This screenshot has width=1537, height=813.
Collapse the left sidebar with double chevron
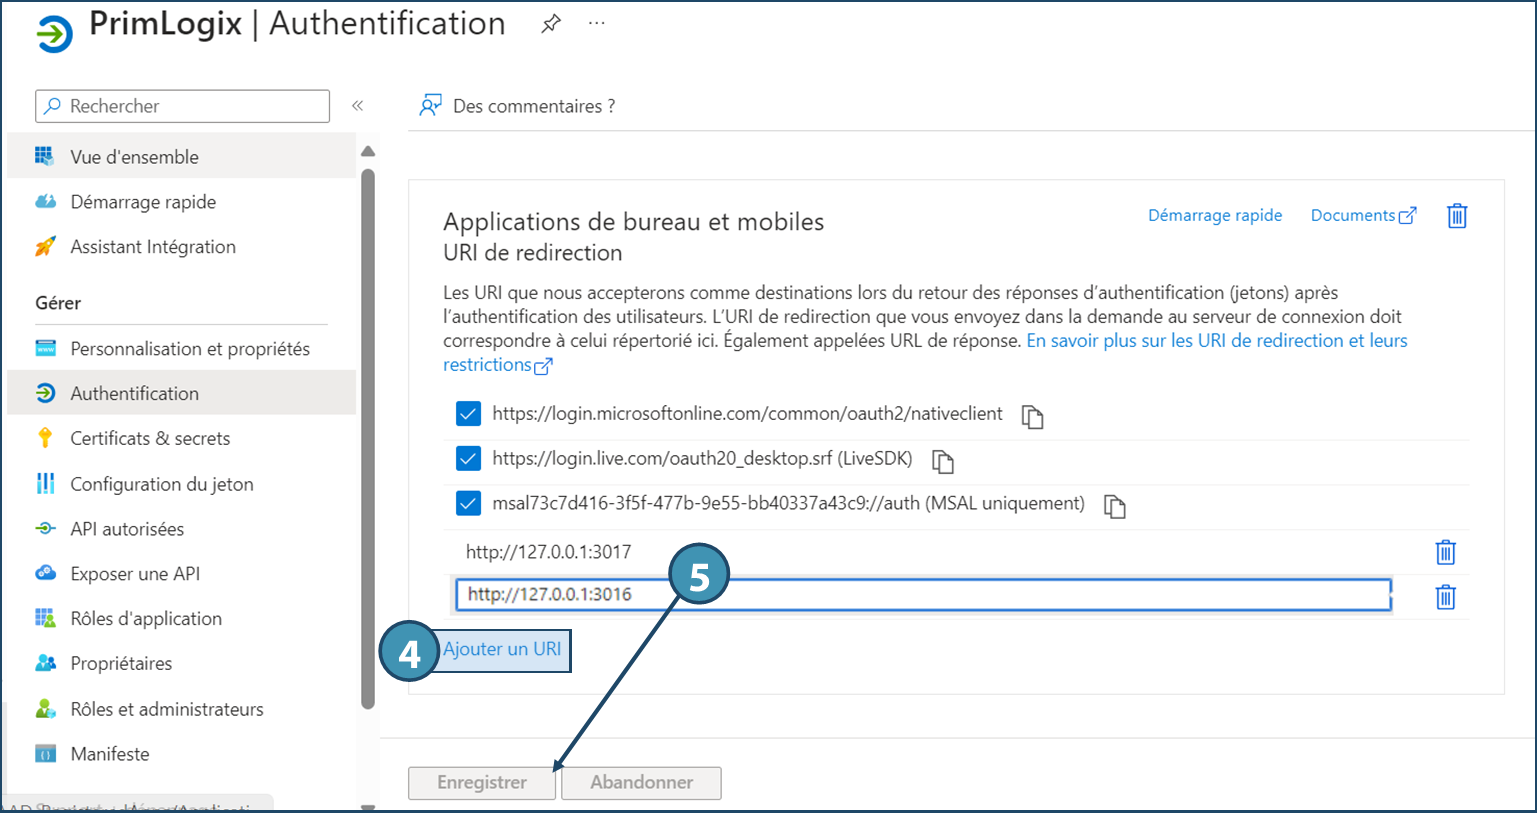[x=357, y=106]
